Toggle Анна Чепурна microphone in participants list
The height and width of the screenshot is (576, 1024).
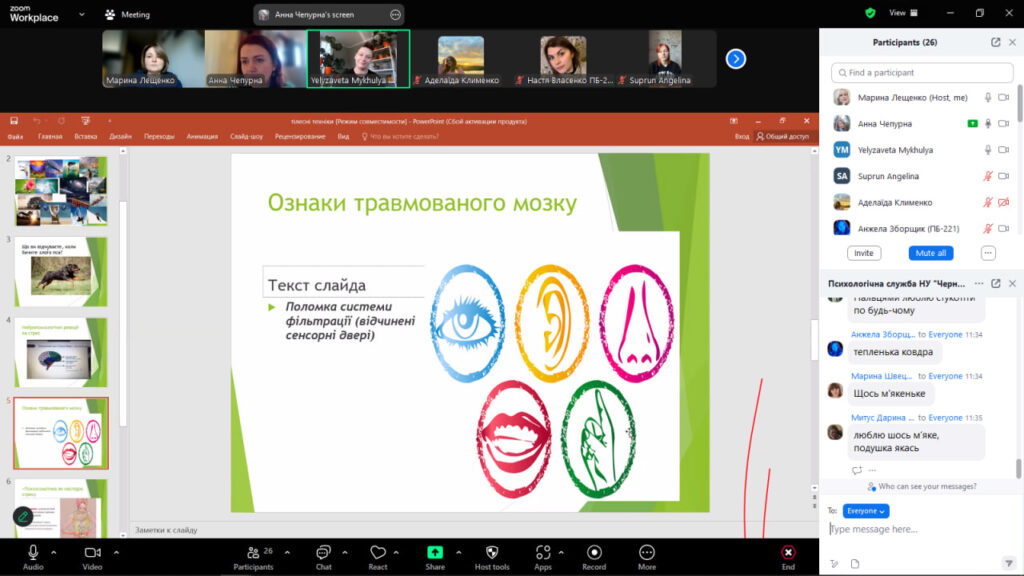(988, 123)
